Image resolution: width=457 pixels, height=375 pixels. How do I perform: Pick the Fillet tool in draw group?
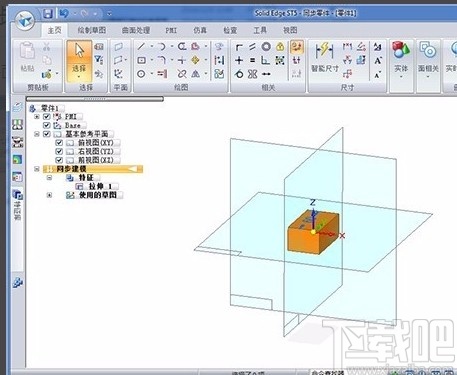click(162, 60)
